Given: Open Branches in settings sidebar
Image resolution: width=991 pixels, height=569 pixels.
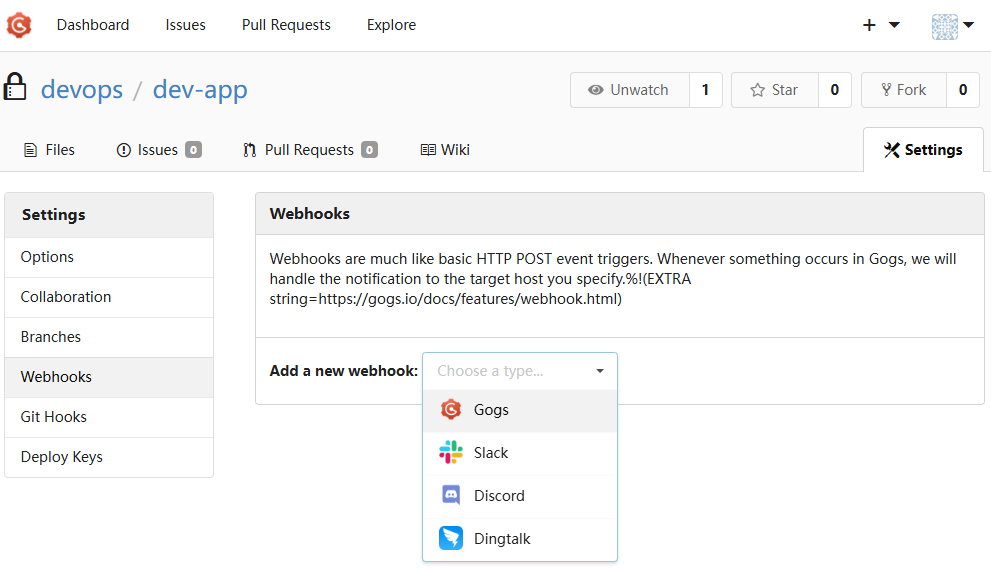Looking at the screenshot, I should tap(109, 337).
